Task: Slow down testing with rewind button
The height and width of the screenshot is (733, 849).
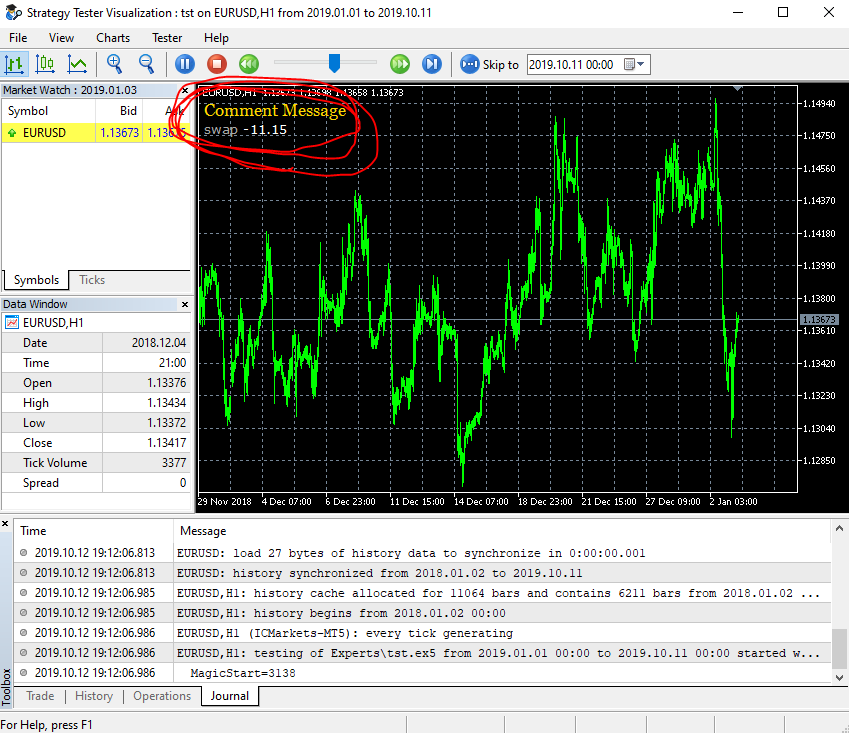Action: coord(249,64)
